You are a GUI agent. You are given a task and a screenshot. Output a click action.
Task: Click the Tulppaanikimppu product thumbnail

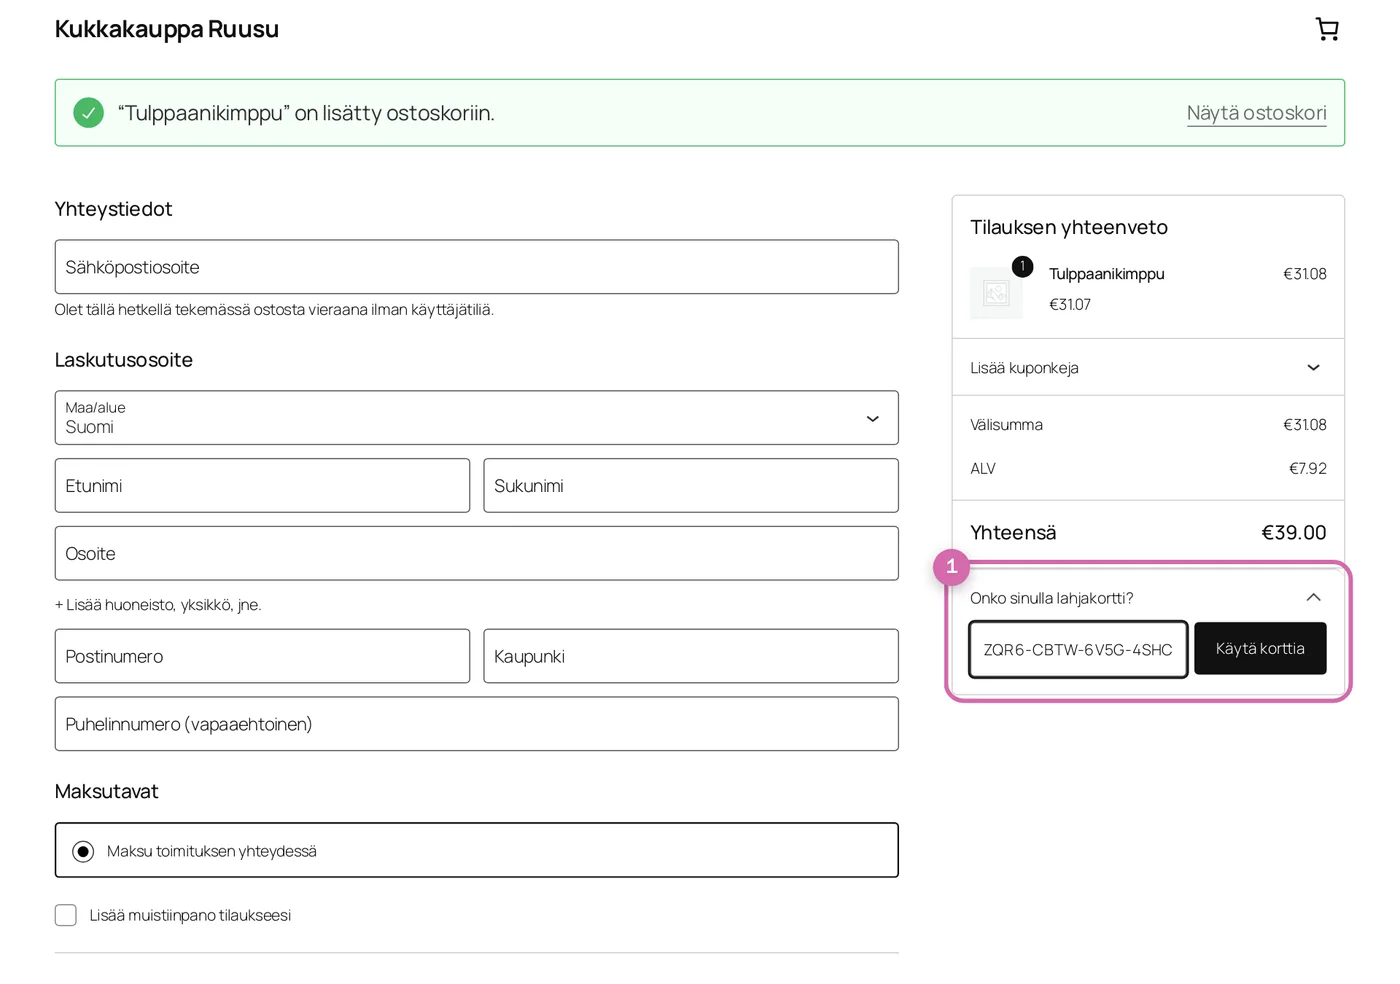996,292
